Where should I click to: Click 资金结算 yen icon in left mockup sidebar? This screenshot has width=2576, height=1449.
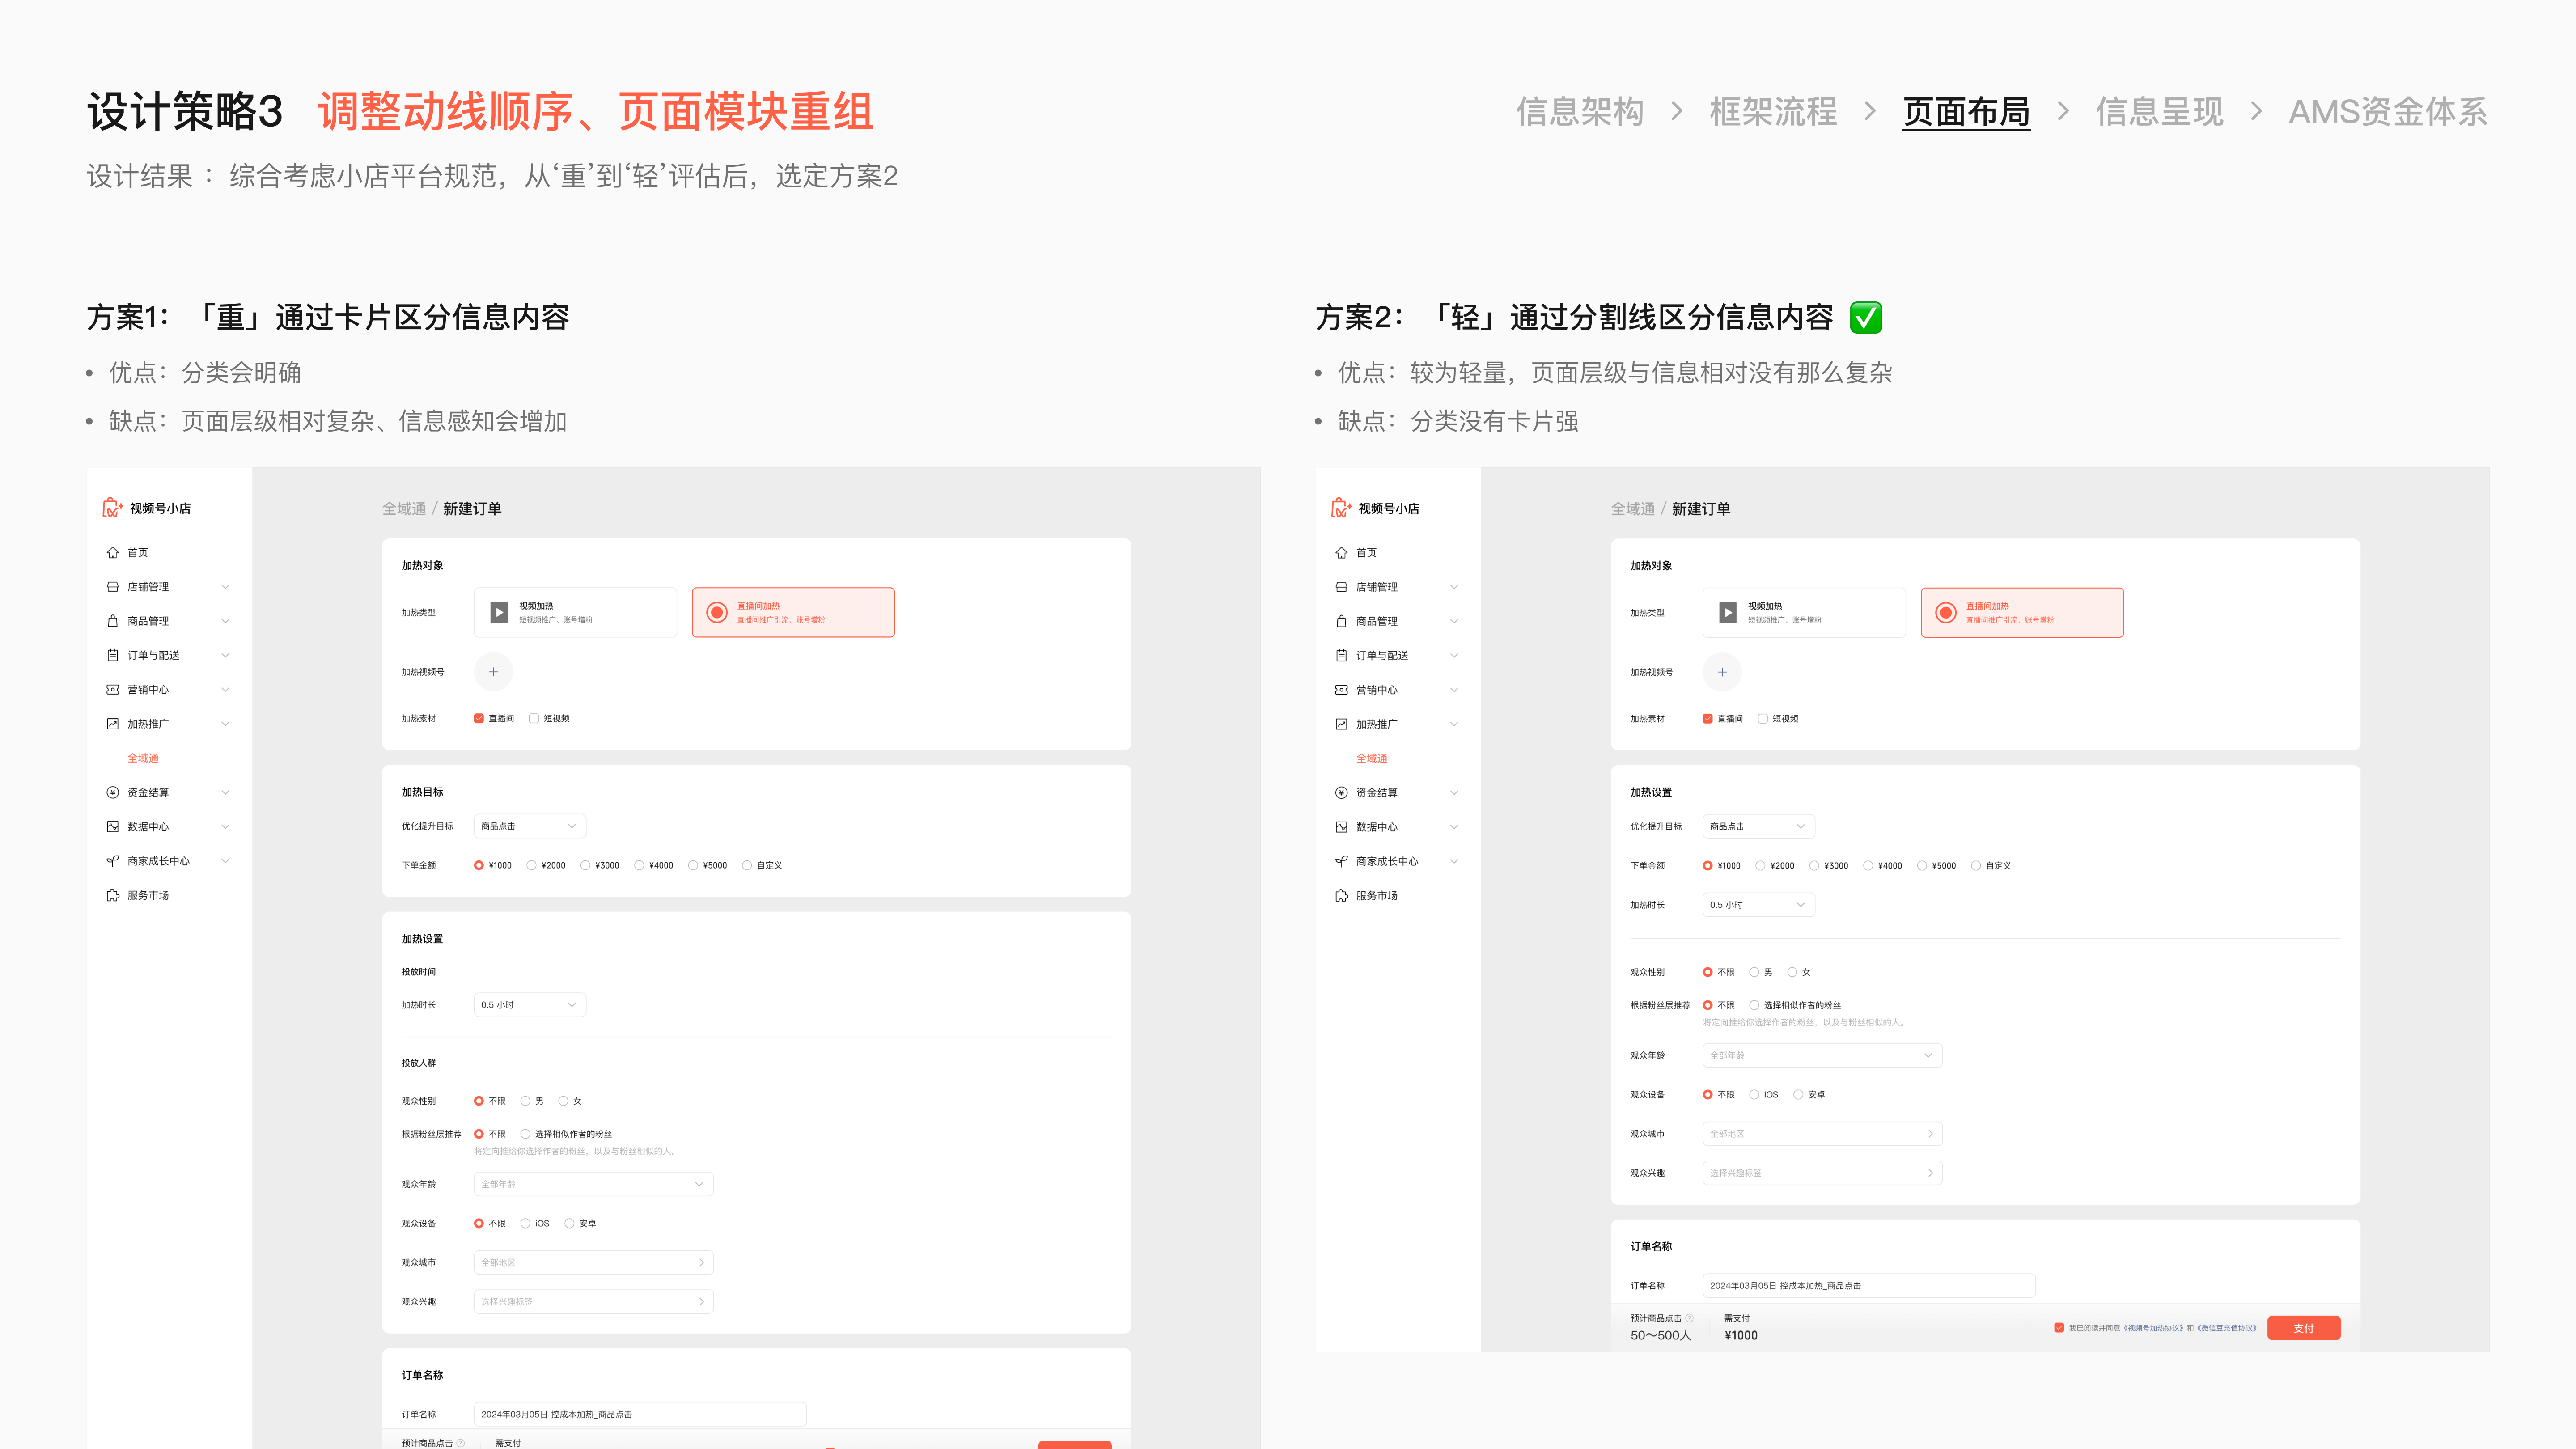click(113, 792)
